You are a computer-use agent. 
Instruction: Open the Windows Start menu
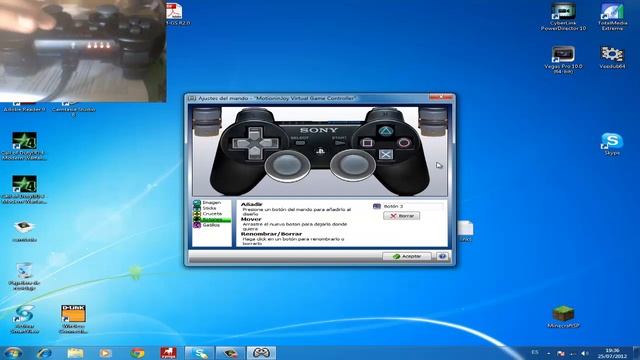pyautogui.click(x=13, y=353)
